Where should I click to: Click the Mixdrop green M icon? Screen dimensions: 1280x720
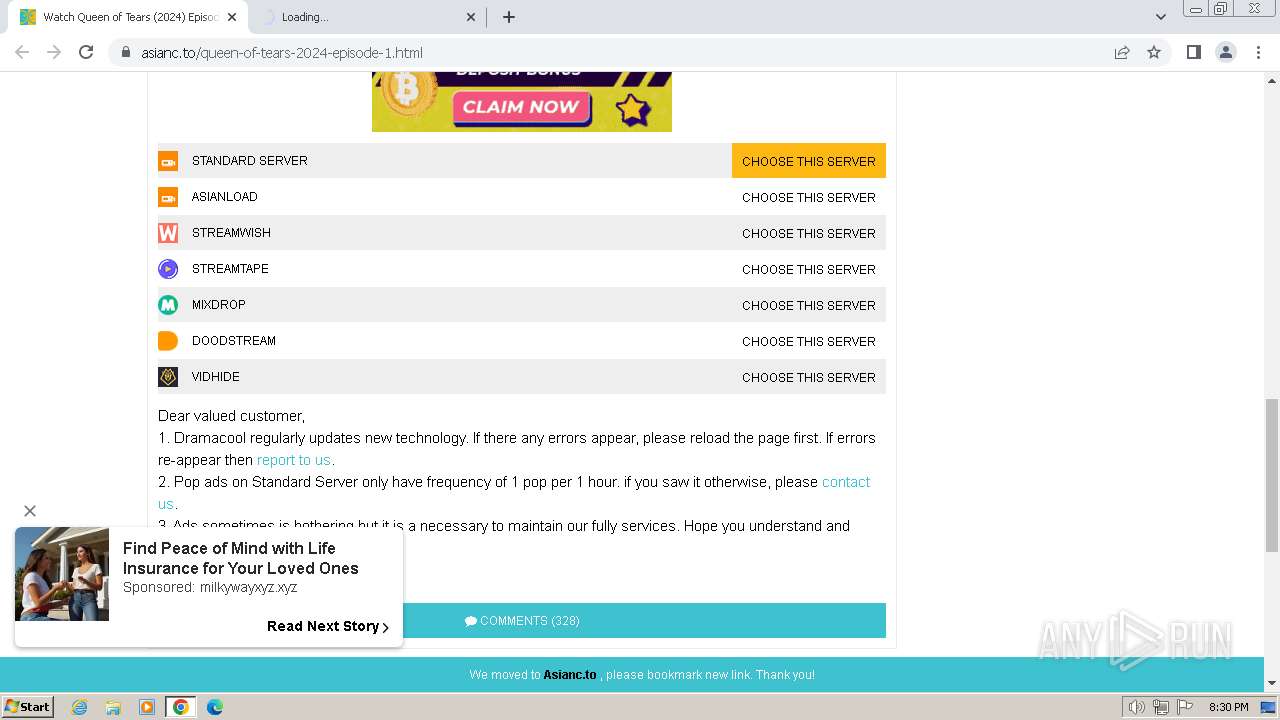click(x=168, y=305)
